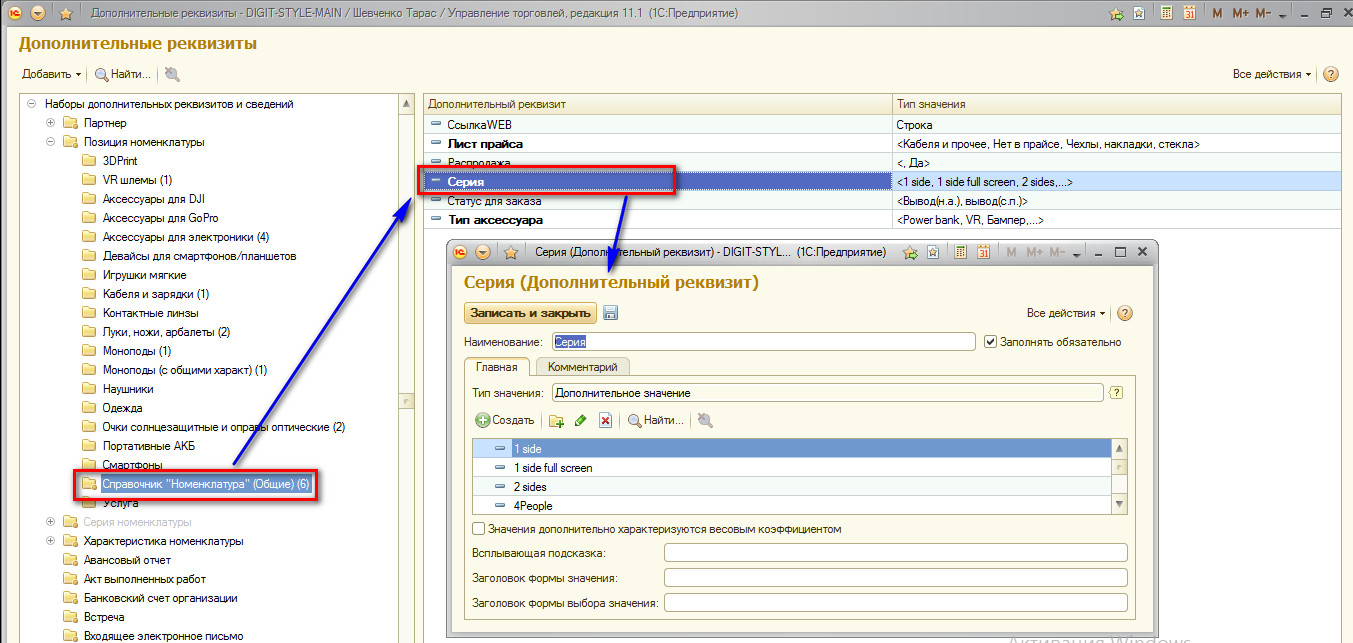Uncheck the Заполнять обязательно checkbox
The width and height of the screenshot is (1353, 643).
pyautogui.click(x=990, y=342)
